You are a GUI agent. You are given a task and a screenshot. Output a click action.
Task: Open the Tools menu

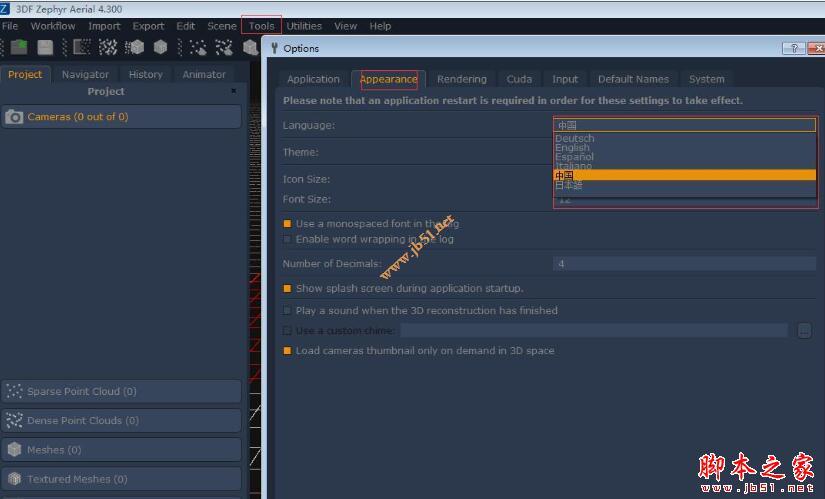tap(261, 26)
